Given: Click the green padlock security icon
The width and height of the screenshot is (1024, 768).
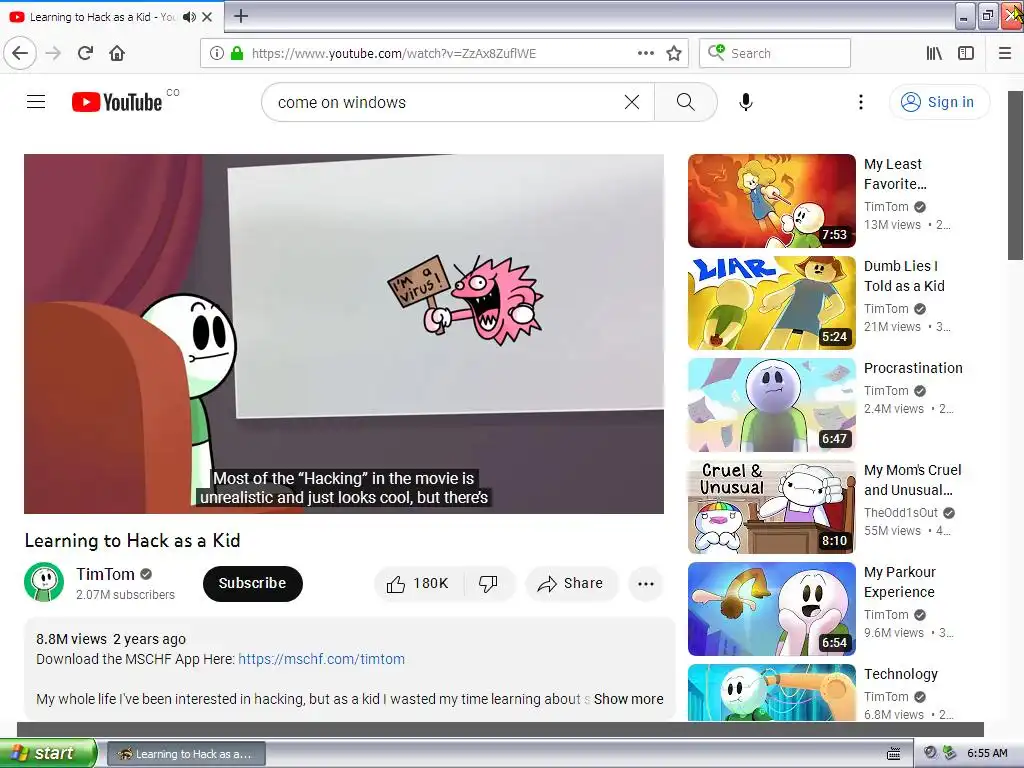Looking at the screenshot, I should pyautogui.click(x=237, y=53).
